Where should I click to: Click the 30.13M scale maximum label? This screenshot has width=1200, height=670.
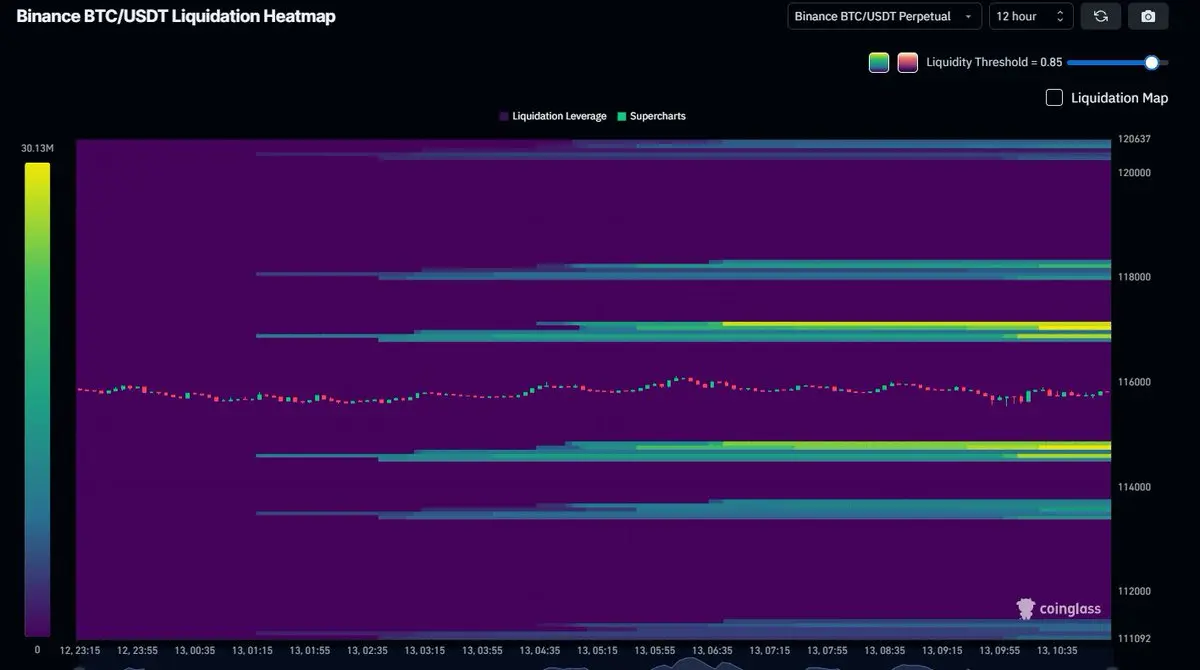[x=37, y=149]
